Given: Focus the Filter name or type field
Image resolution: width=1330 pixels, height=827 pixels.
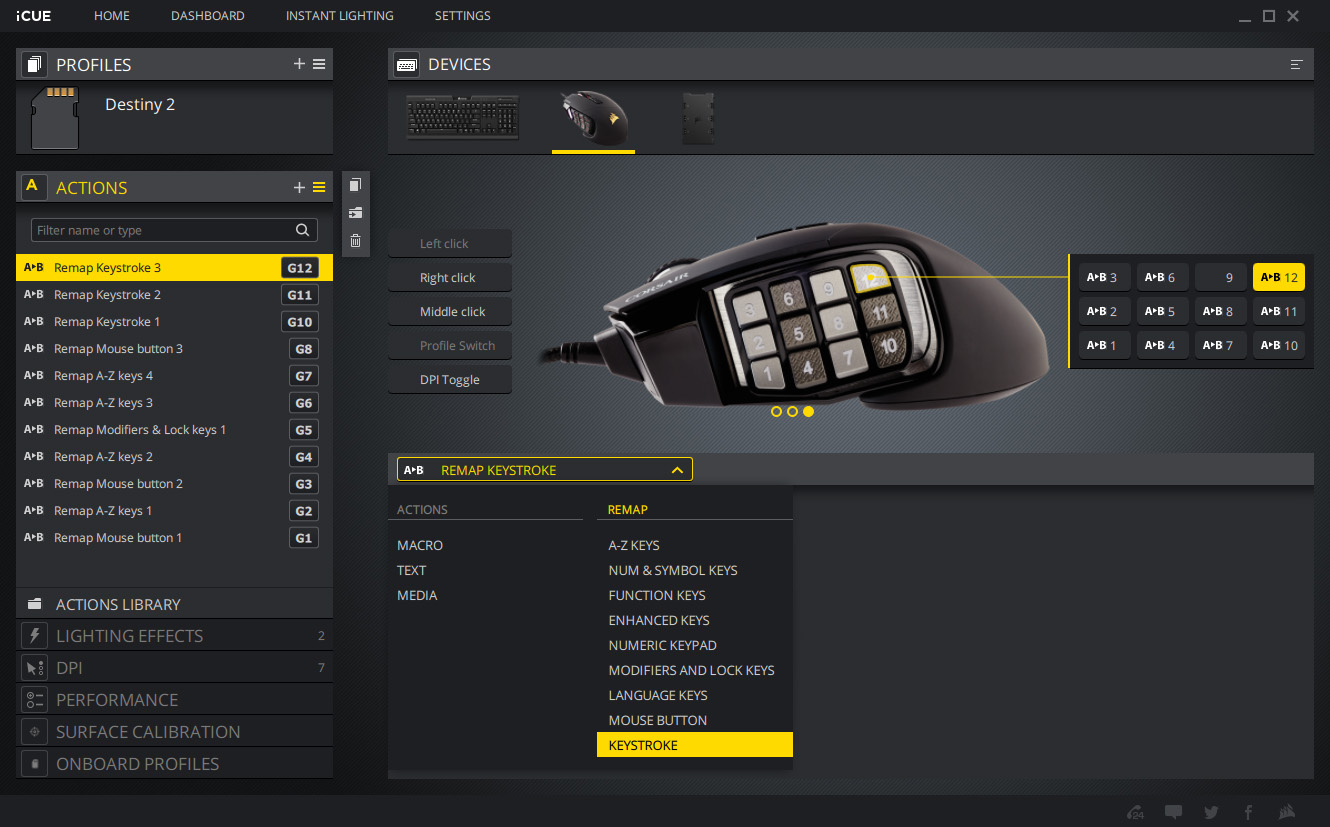Looking at the screenshot, I should 174,230.
